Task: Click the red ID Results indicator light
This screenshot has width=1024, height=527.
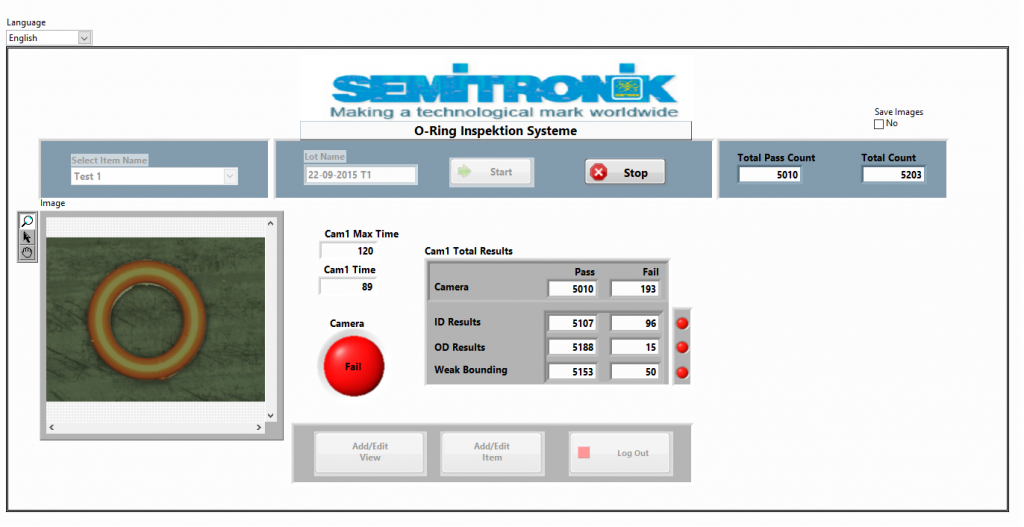Action: tap(683, 323)
